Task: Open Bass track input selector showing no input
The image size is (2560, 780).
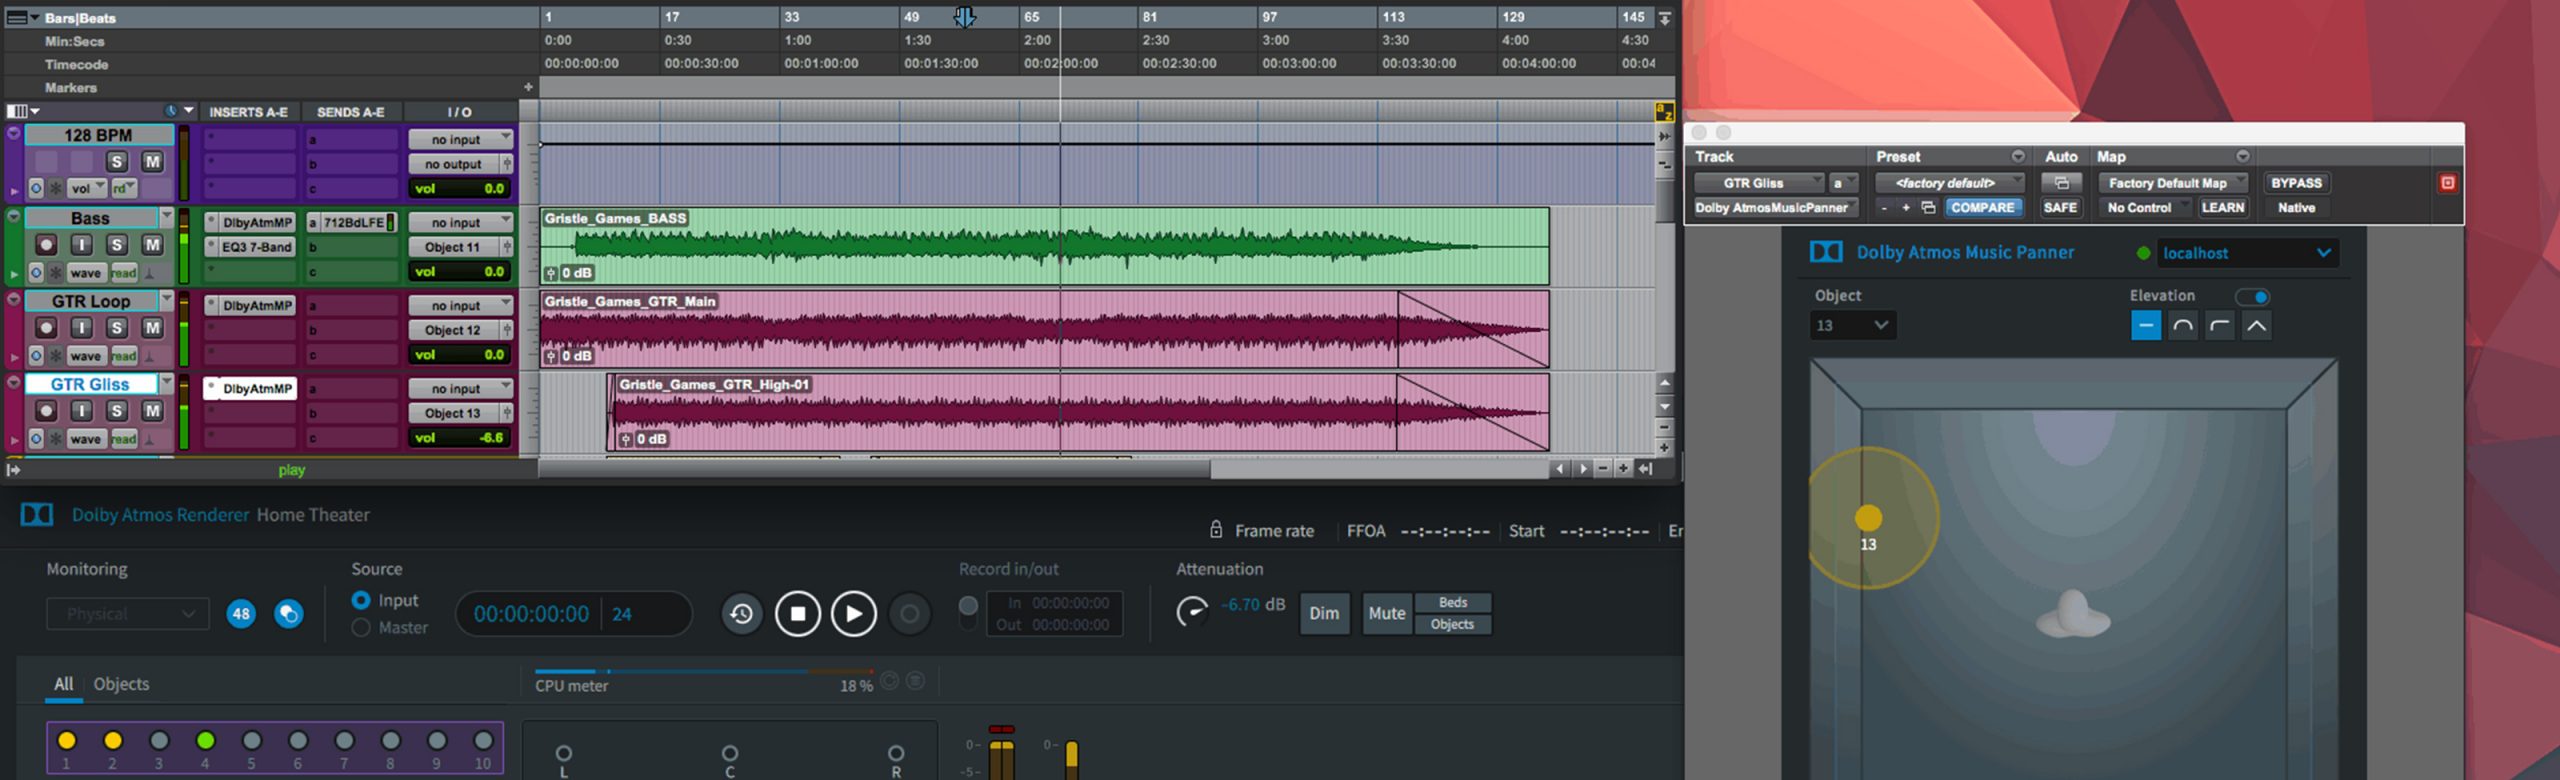Action: (x=460, y=222)
